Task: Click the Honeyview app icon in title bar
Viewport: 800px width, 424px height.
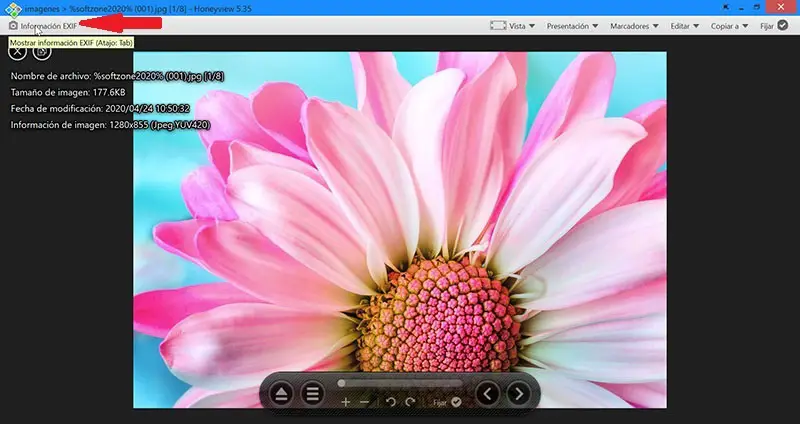Action: click(x=13, y=8)
